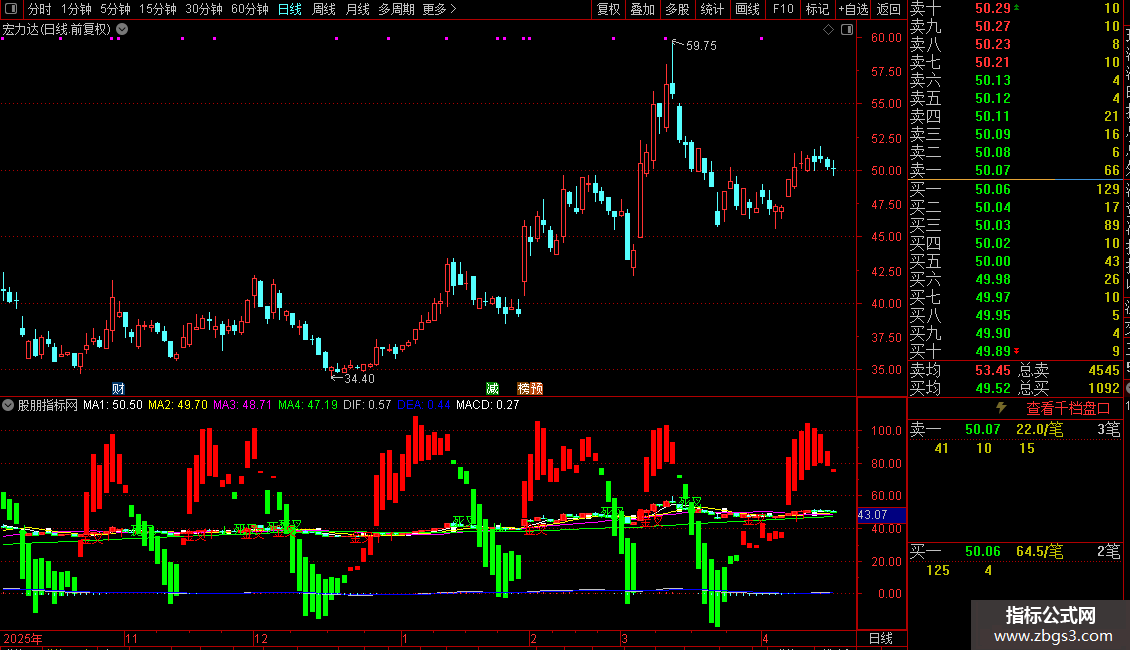Select the 60分钟 period

(x=250, y=9)
